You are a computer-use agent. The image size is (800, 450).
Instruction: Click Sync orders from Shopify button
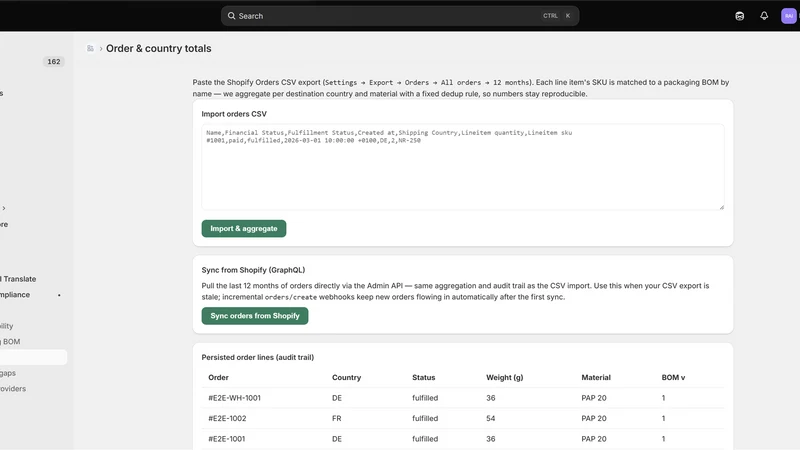[x=255, y=316]
